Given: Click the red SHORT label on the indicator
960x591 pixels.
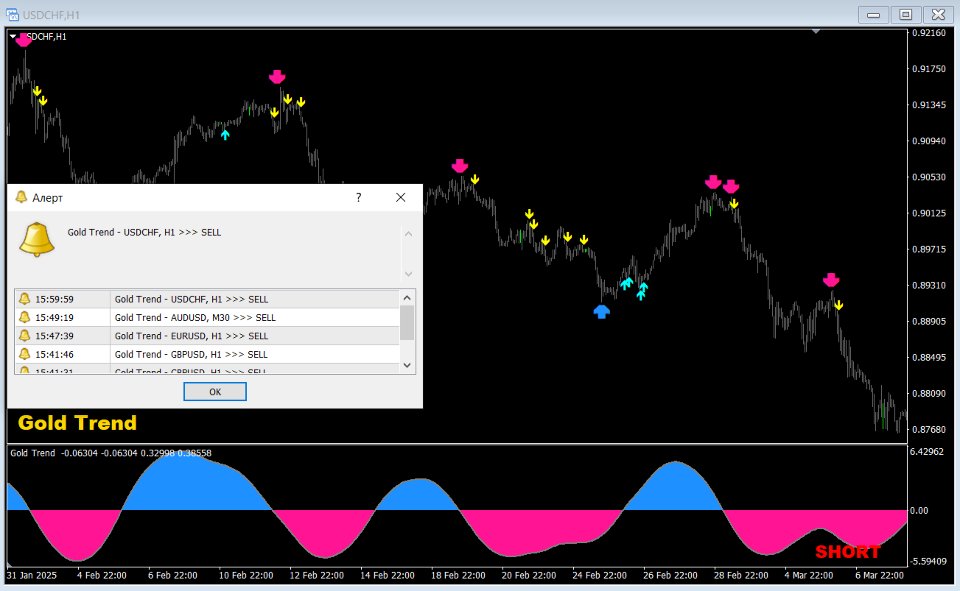Looking at the screenshot, I should click(846, 550).
